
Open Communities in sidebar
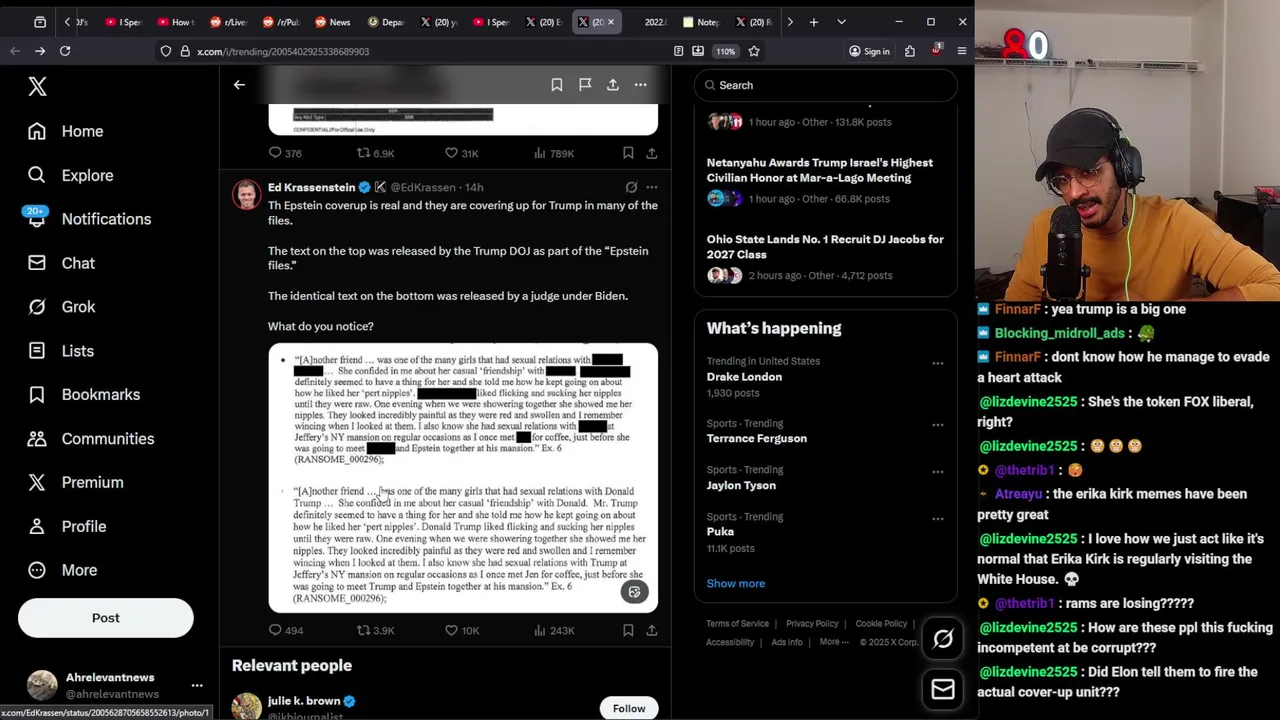91,438
